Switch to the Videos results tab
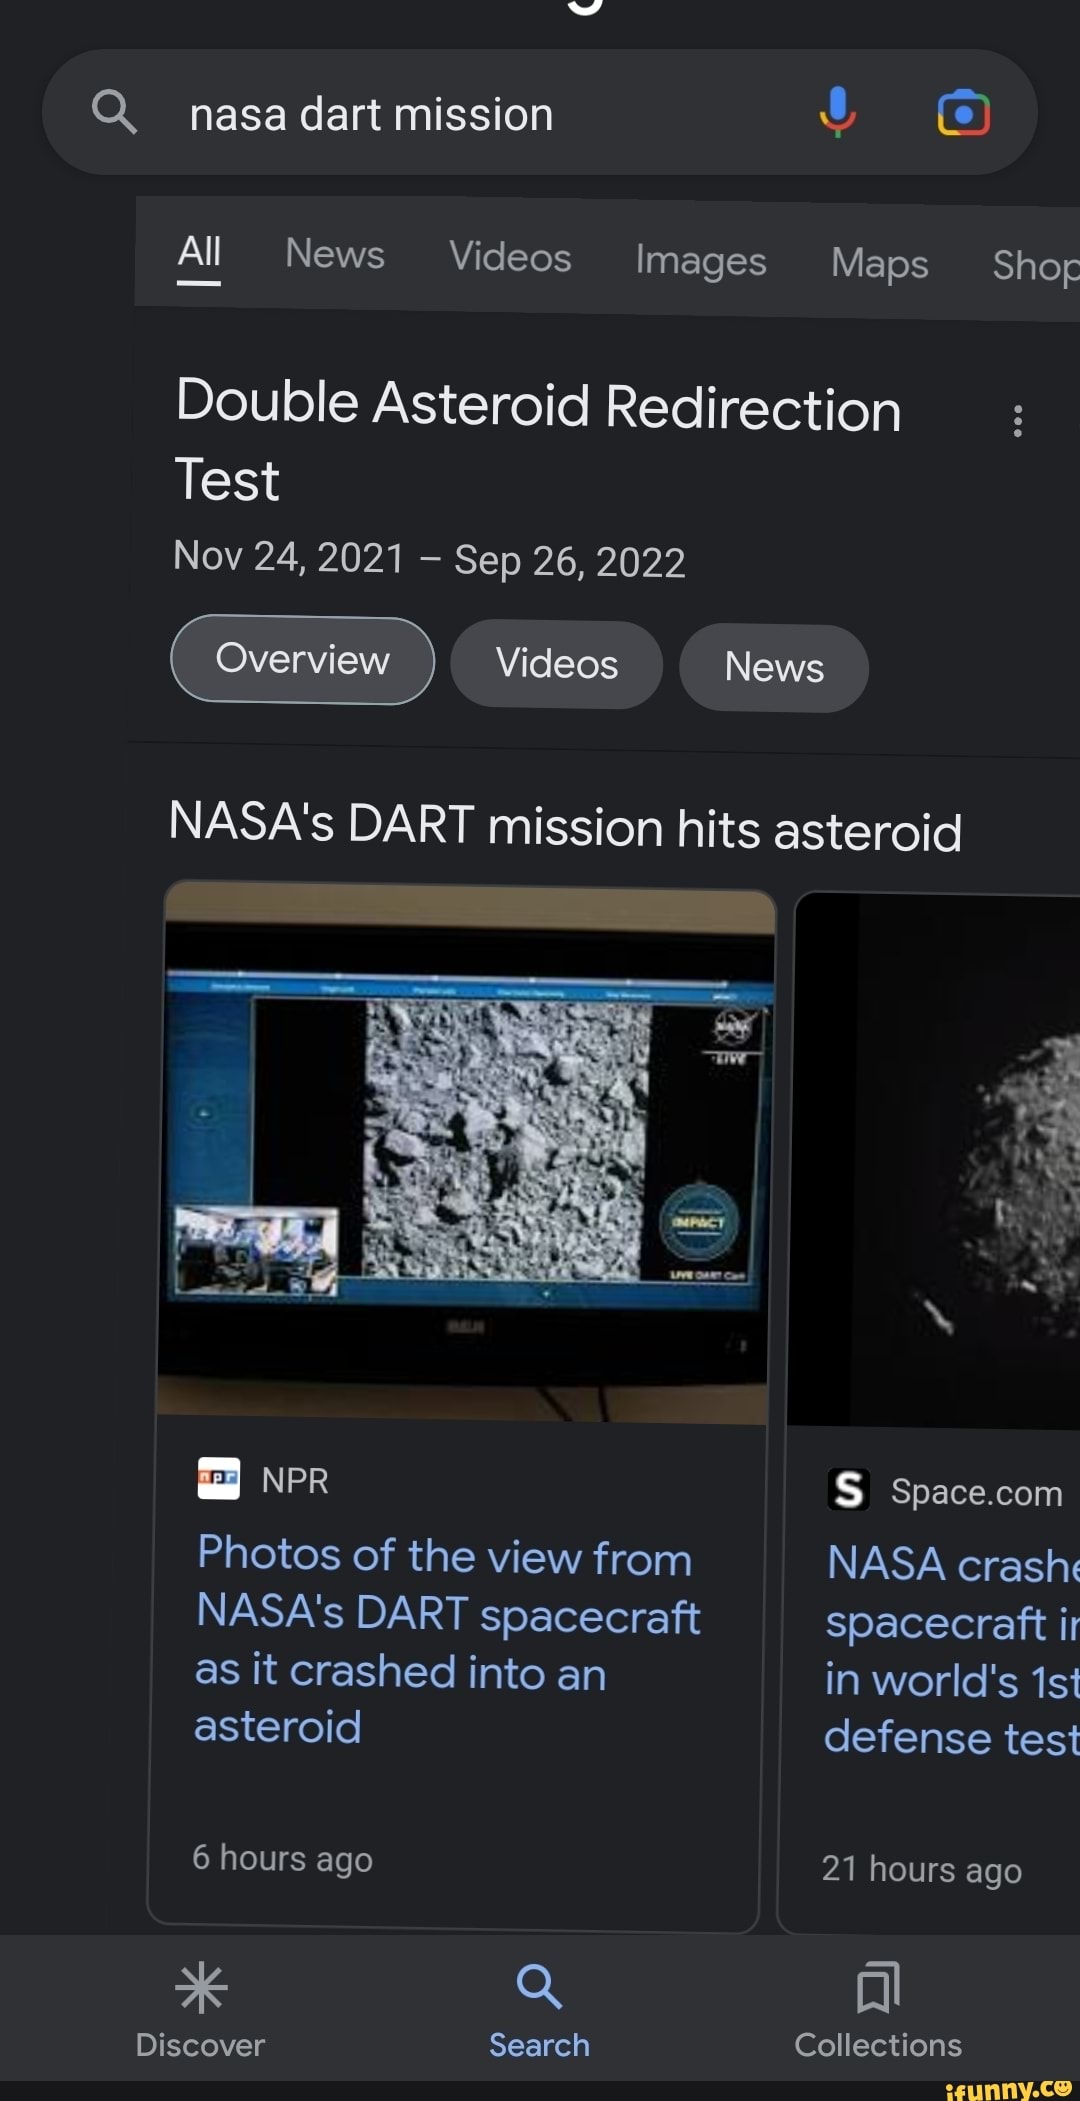This screenshot has height=2101, width=1080. pos(510,257)
